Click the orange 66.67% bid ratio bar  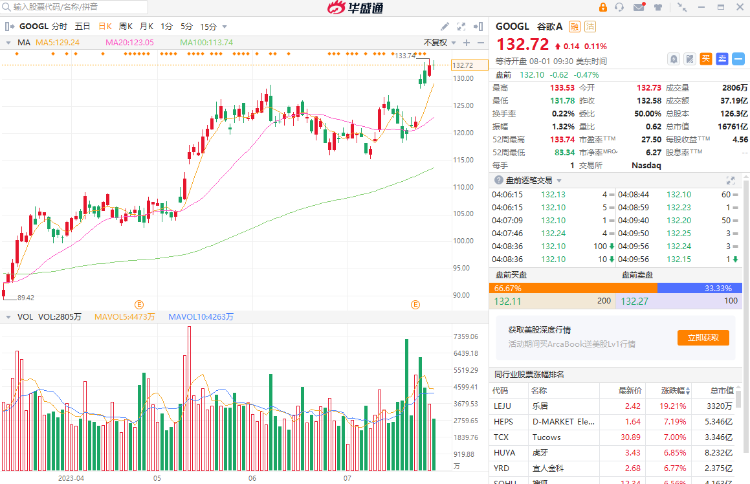click(x=573, y=288)
